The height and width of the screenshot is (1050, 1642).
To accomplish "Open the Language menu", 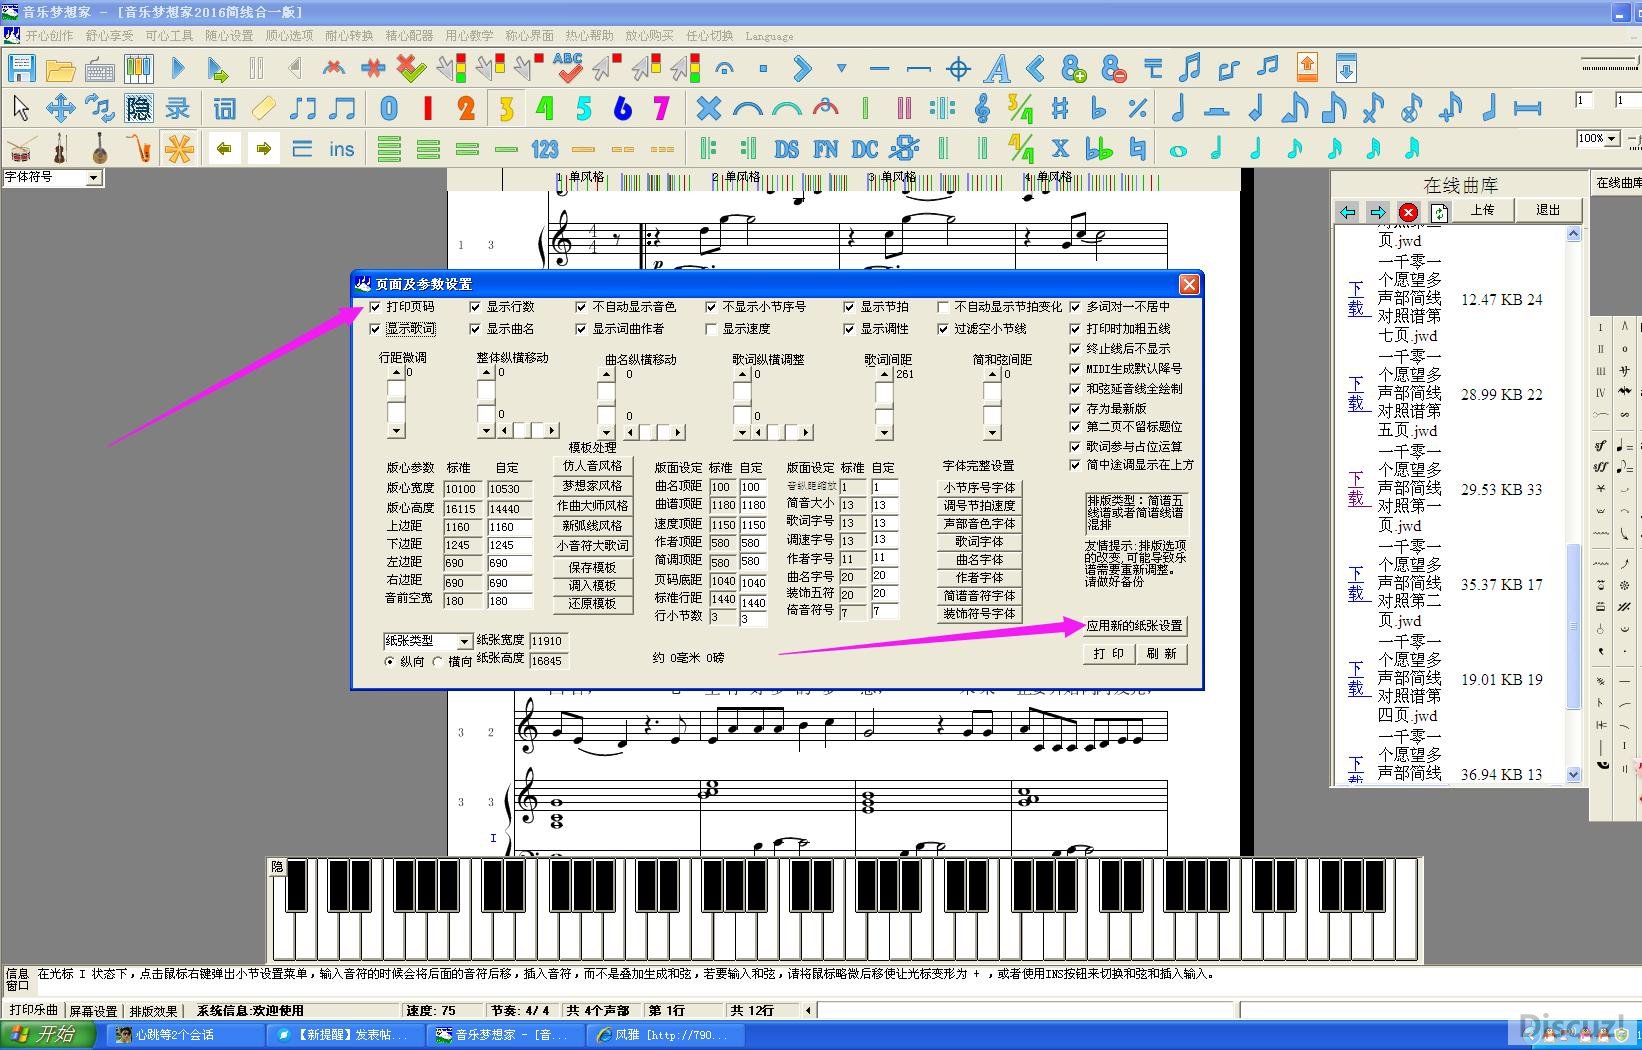I will click(x=769, y=36).
